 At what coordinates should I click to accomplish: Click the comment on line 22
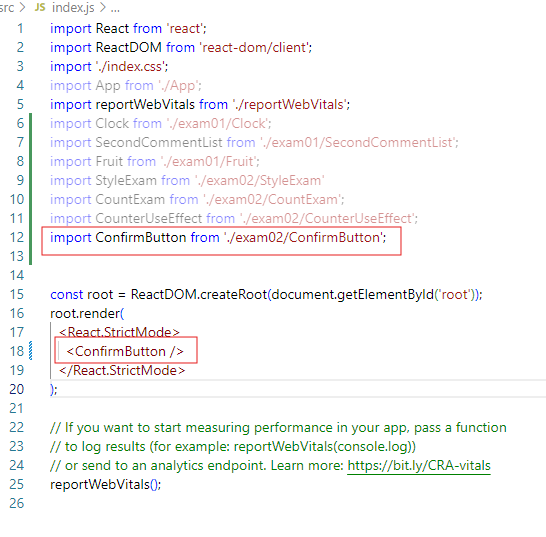[x=278, y=428]
